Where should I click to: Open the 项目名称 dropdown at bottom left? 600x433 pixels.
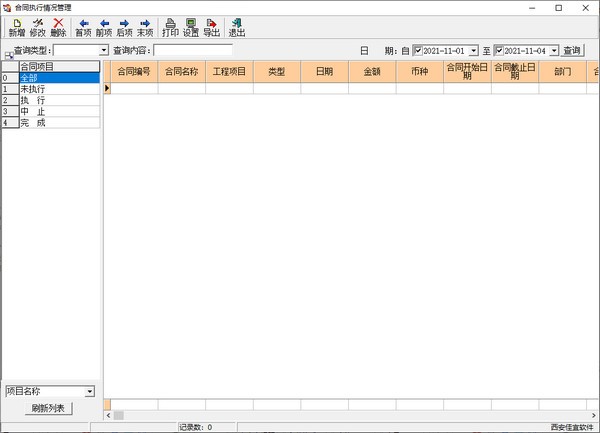coord(89,391)
